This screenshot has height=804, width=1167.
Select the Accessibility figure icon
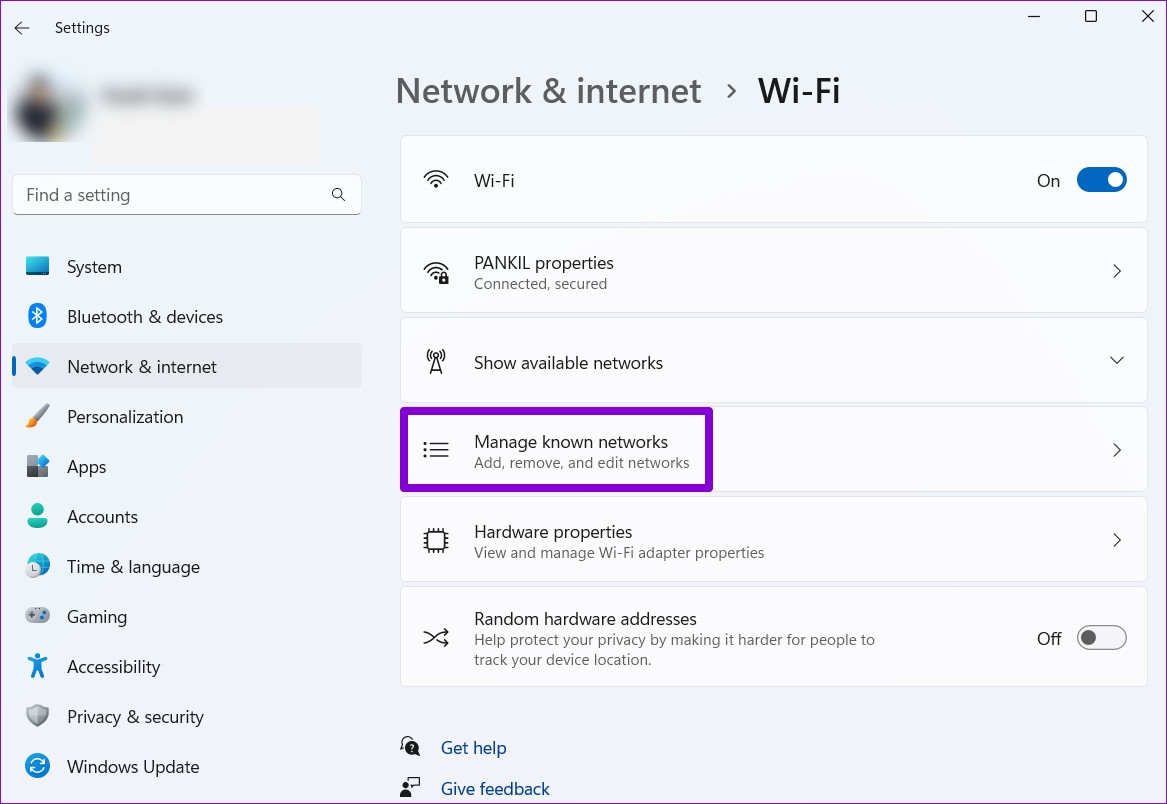38,666
